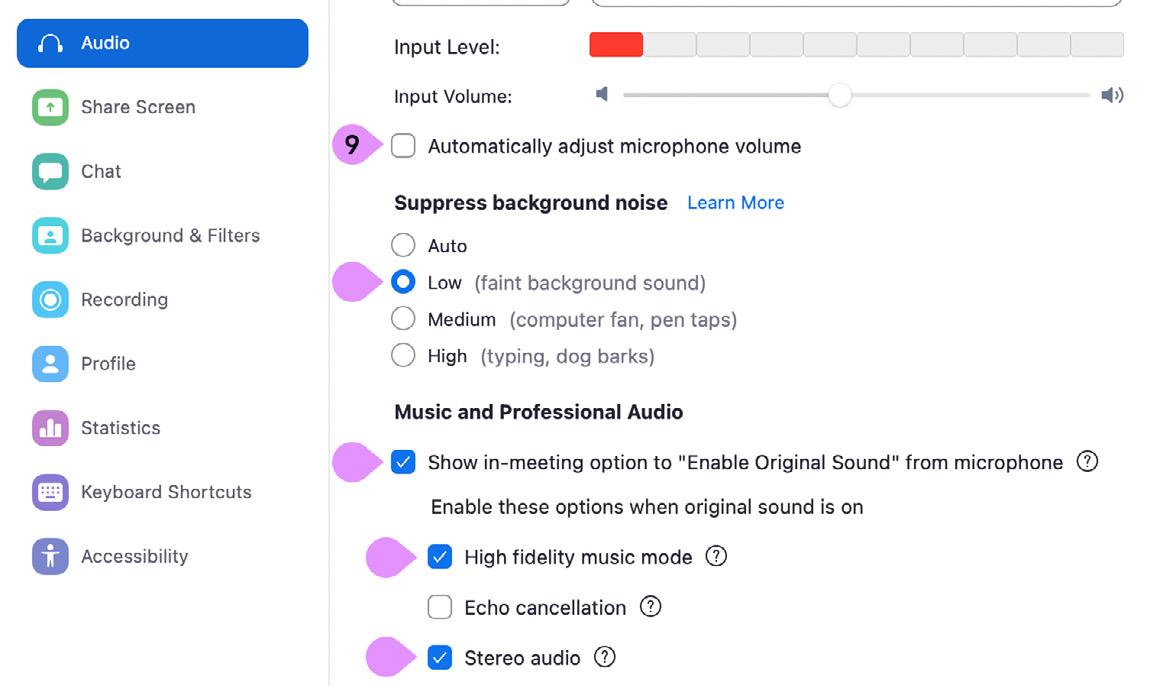Click the Input Level meter bar
Screen dimensions: 1176x686
[x=856, y=45]
